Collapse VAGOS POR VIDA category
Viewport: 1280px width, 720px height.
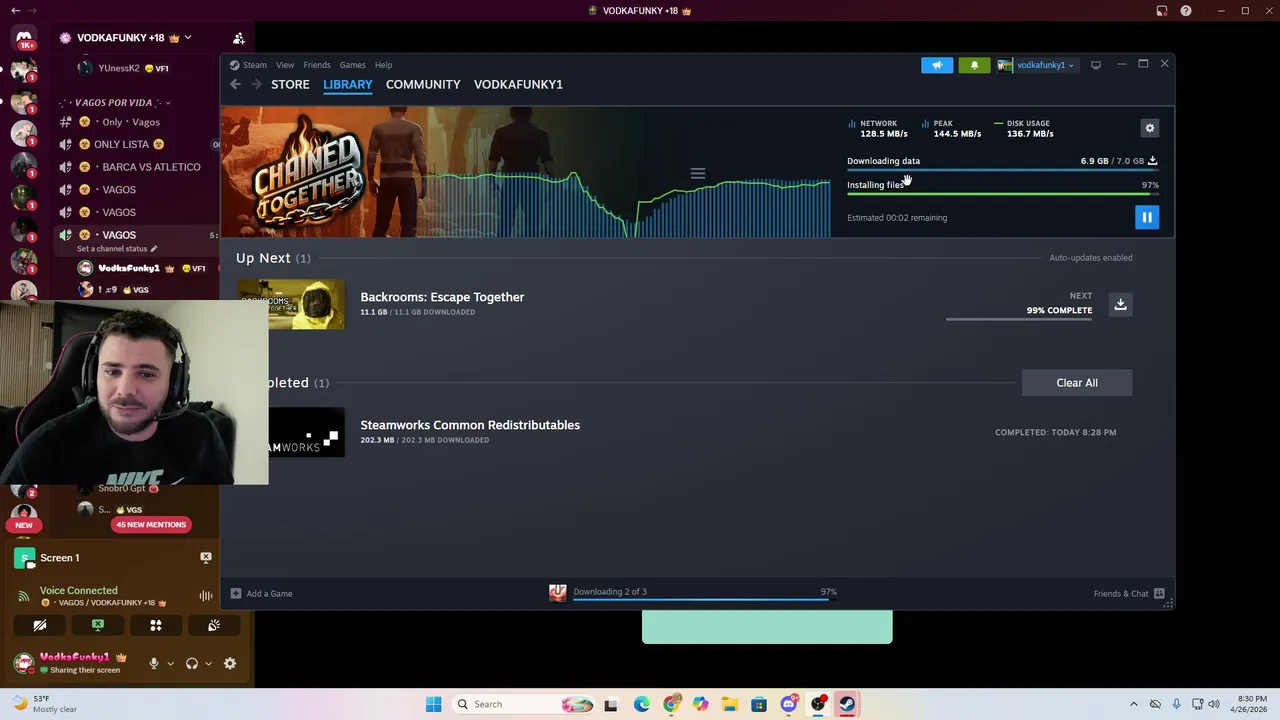pyautogui.click(x=114, y=102)
